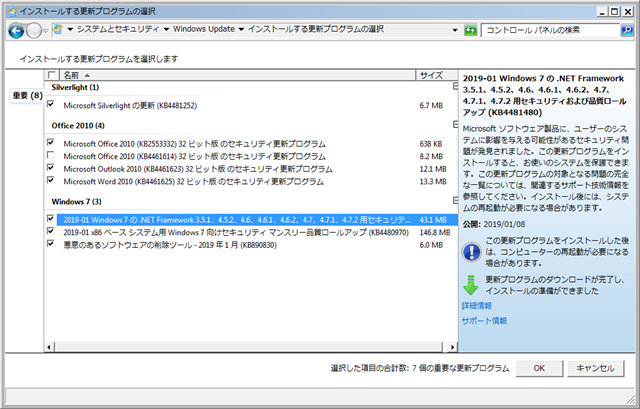The width and height of the screenshot is (640, 409).
Task: Click the 146.8 MB size value
Action: (435, 232)
